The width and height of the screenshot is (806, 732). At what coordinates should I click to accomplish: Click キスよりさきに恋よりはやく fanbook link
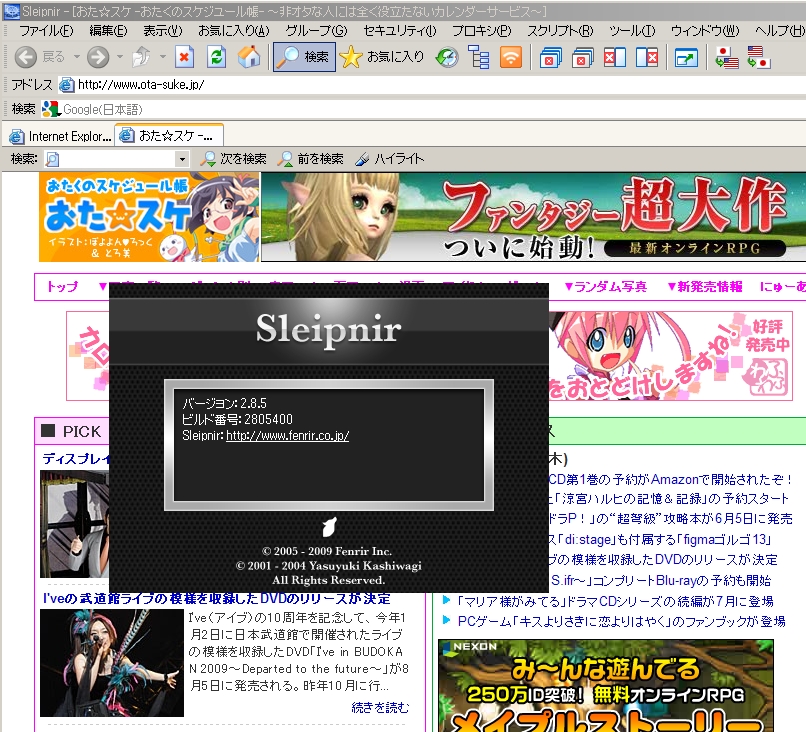tap(621, 621)
